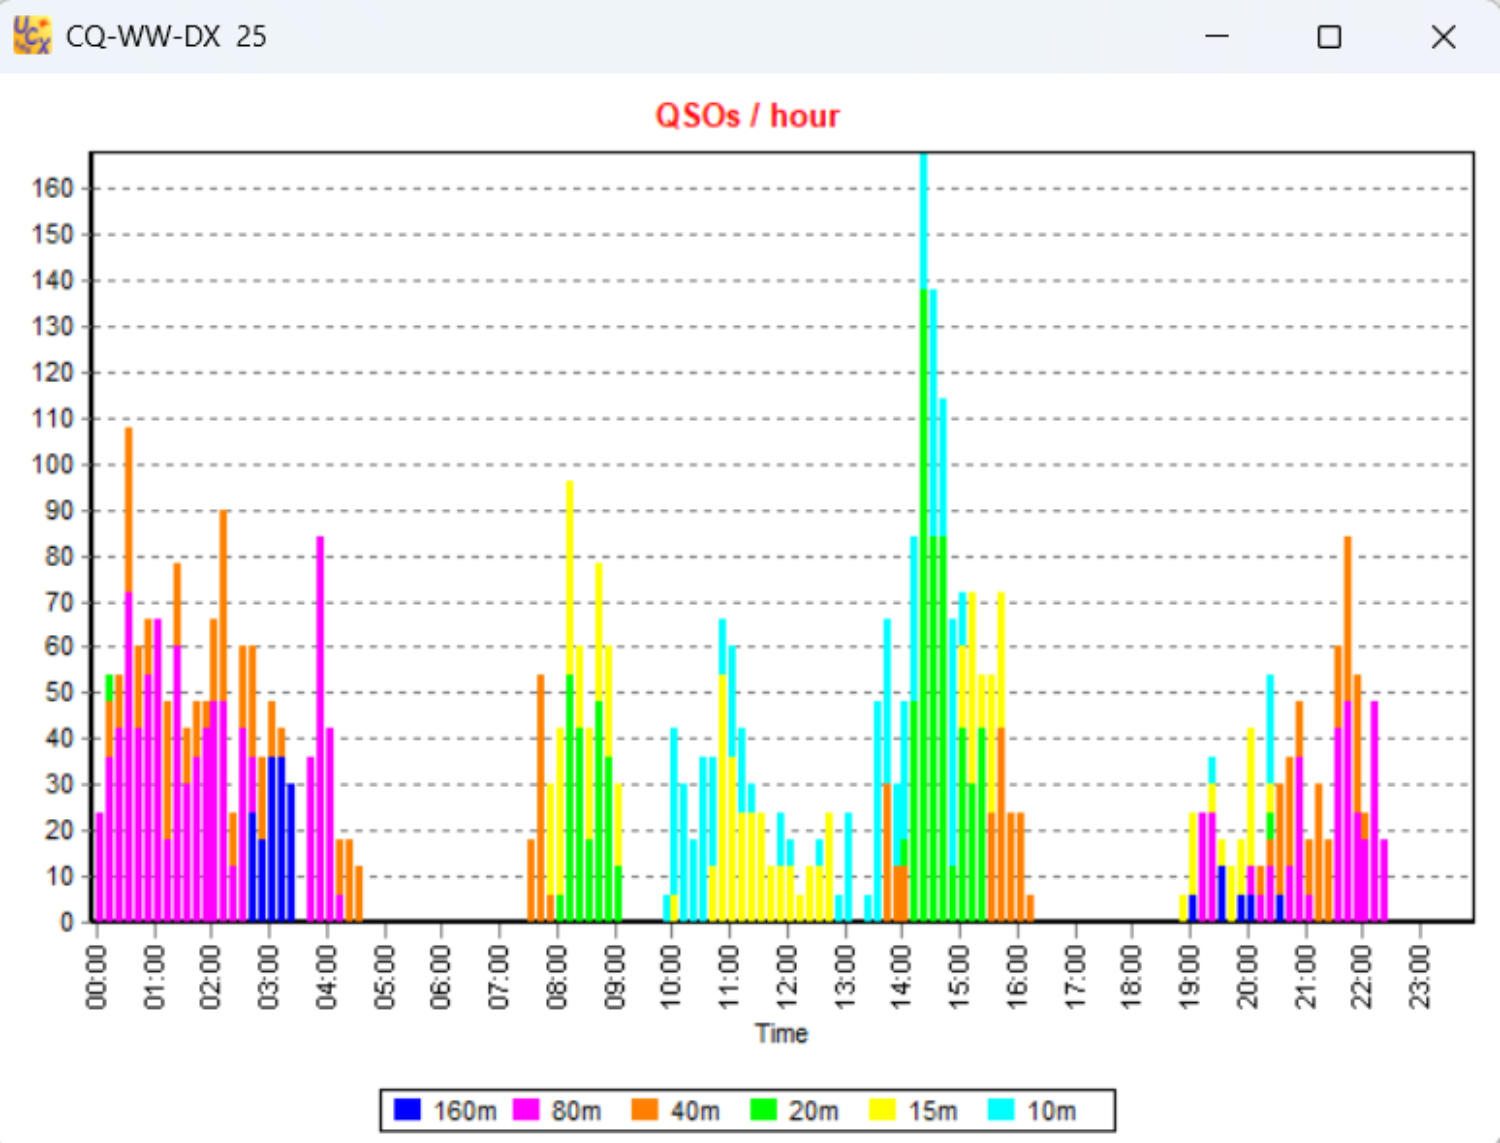Click the 160 value on the y-axis
1500x1143 pixels.
tap(52, 188)
